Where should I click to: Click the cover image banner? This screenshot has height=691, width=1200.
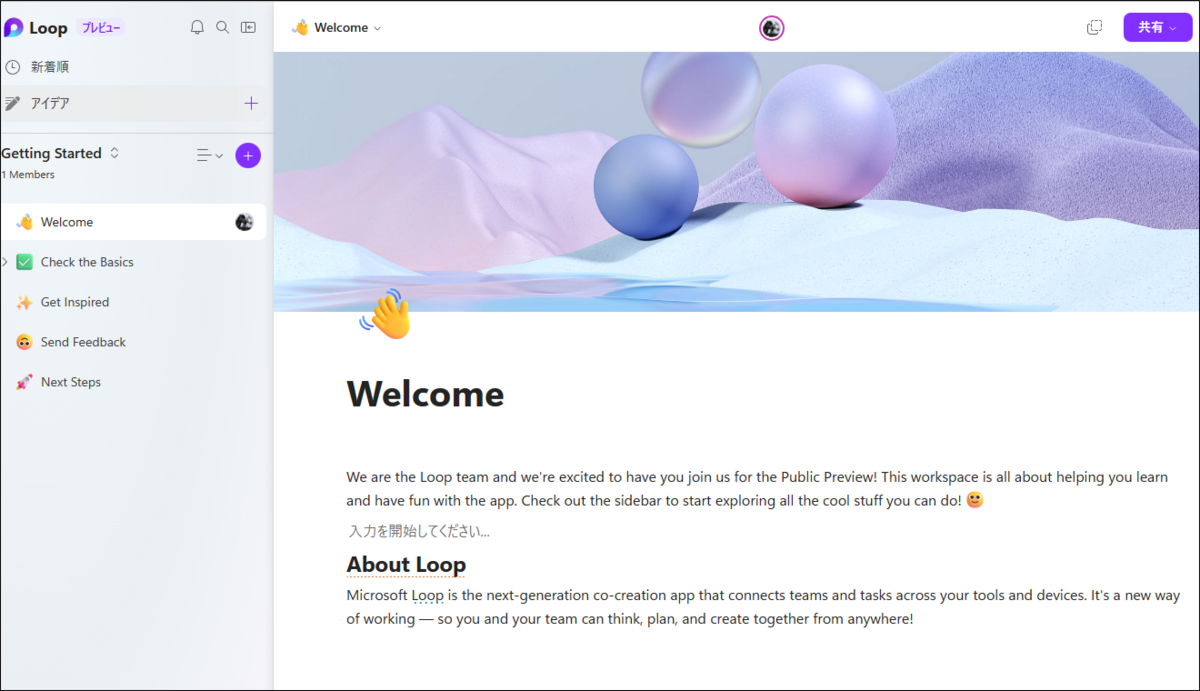[736, 180]
